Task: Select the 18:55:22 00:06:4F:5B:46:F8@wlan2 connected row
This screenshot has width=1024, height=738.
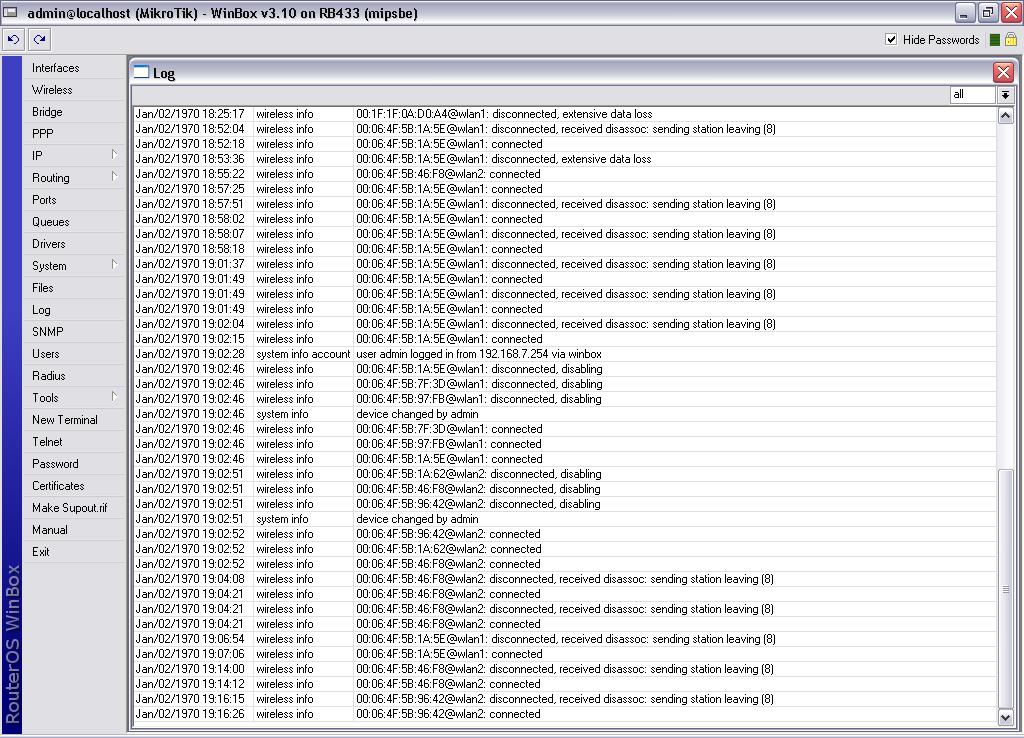Action: coord(564,174)
